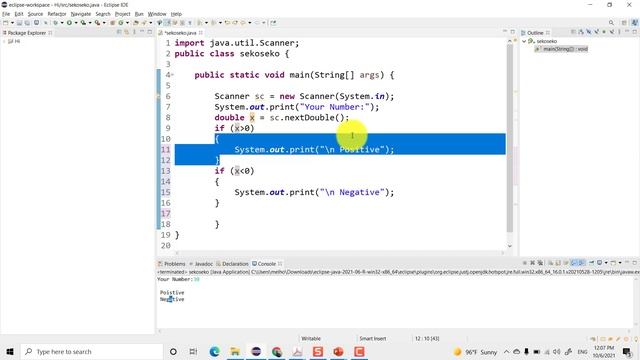This screenshot has height=360, width=640.
Task: Click the Search magnifier icon at top right
Action: pos(611,22)
